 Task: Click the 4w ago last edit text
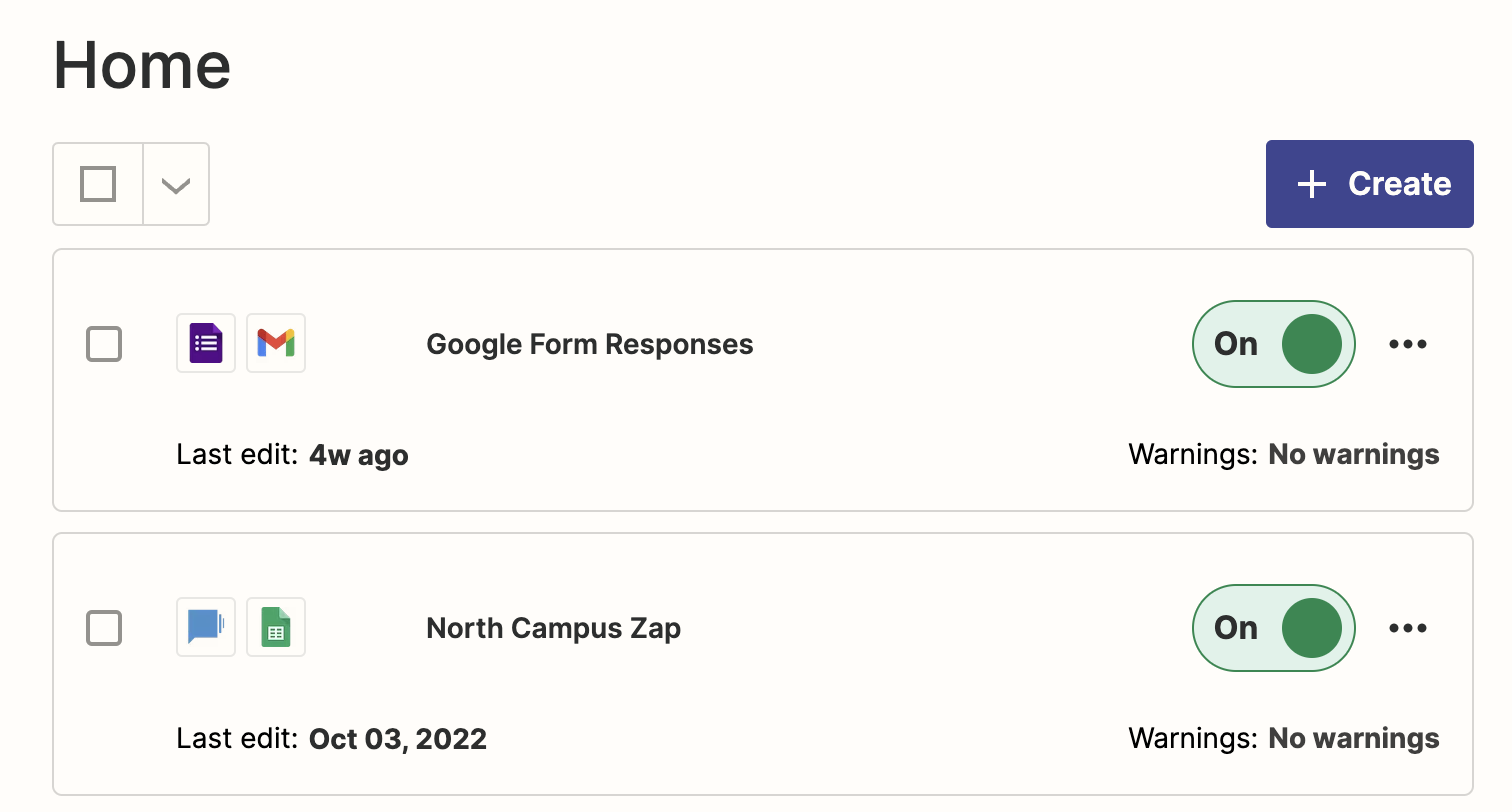pyautogui.click(x=359, y=455)
